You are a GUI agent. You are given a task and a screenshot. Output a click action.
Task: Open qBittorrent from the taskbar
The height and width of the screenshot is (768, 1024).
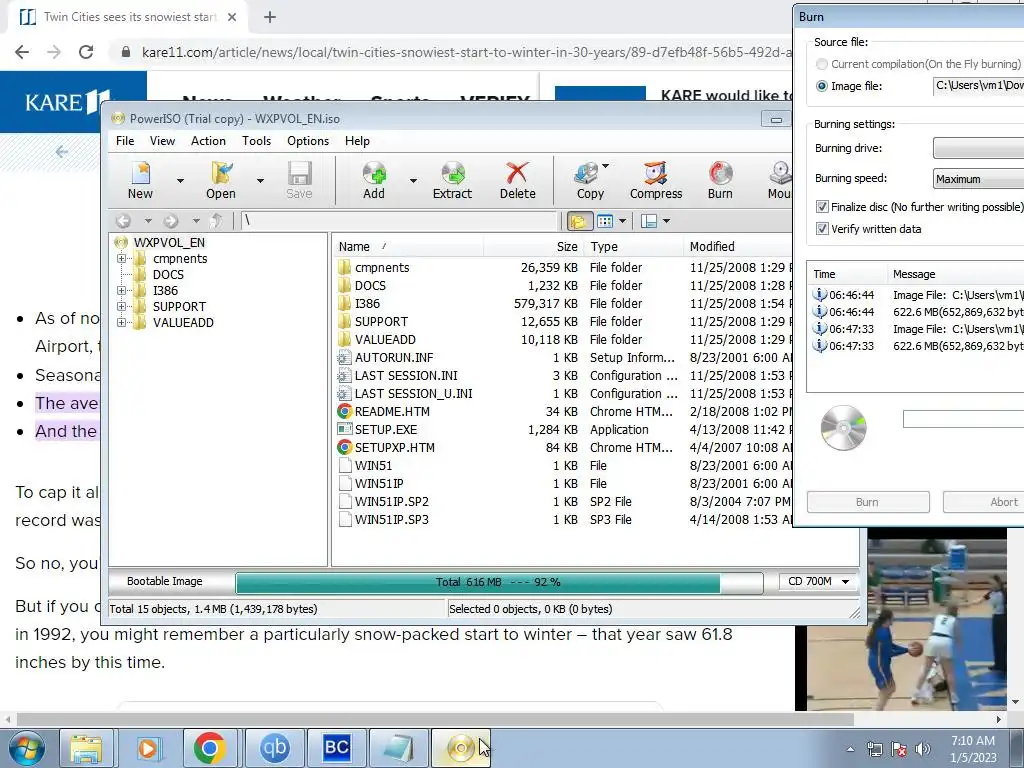274,748
